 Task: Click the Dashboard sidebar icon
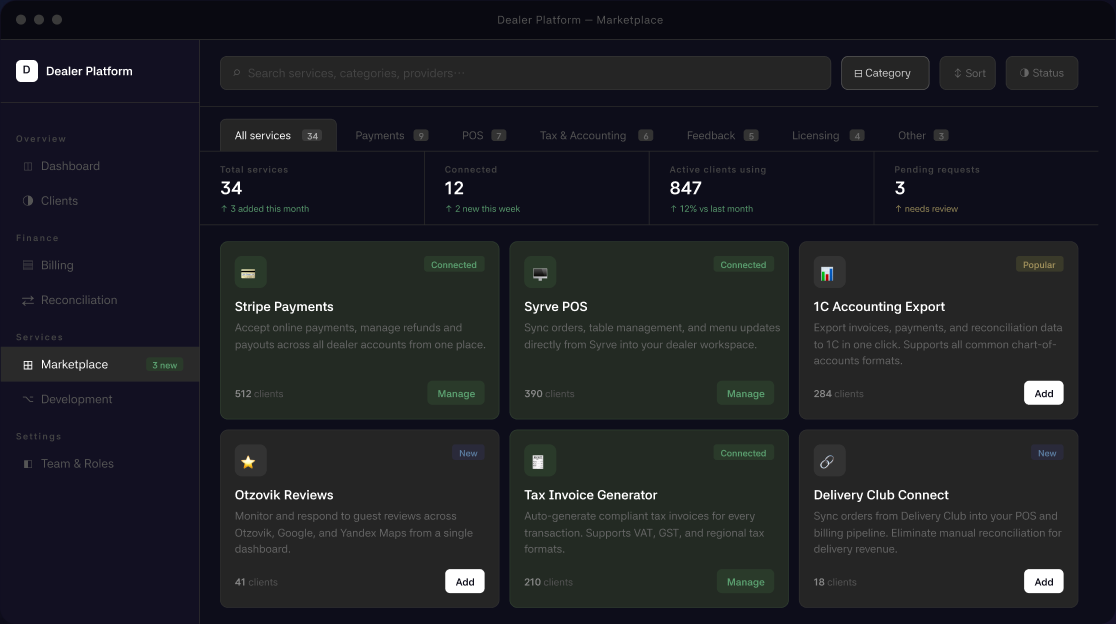point(28,166)
